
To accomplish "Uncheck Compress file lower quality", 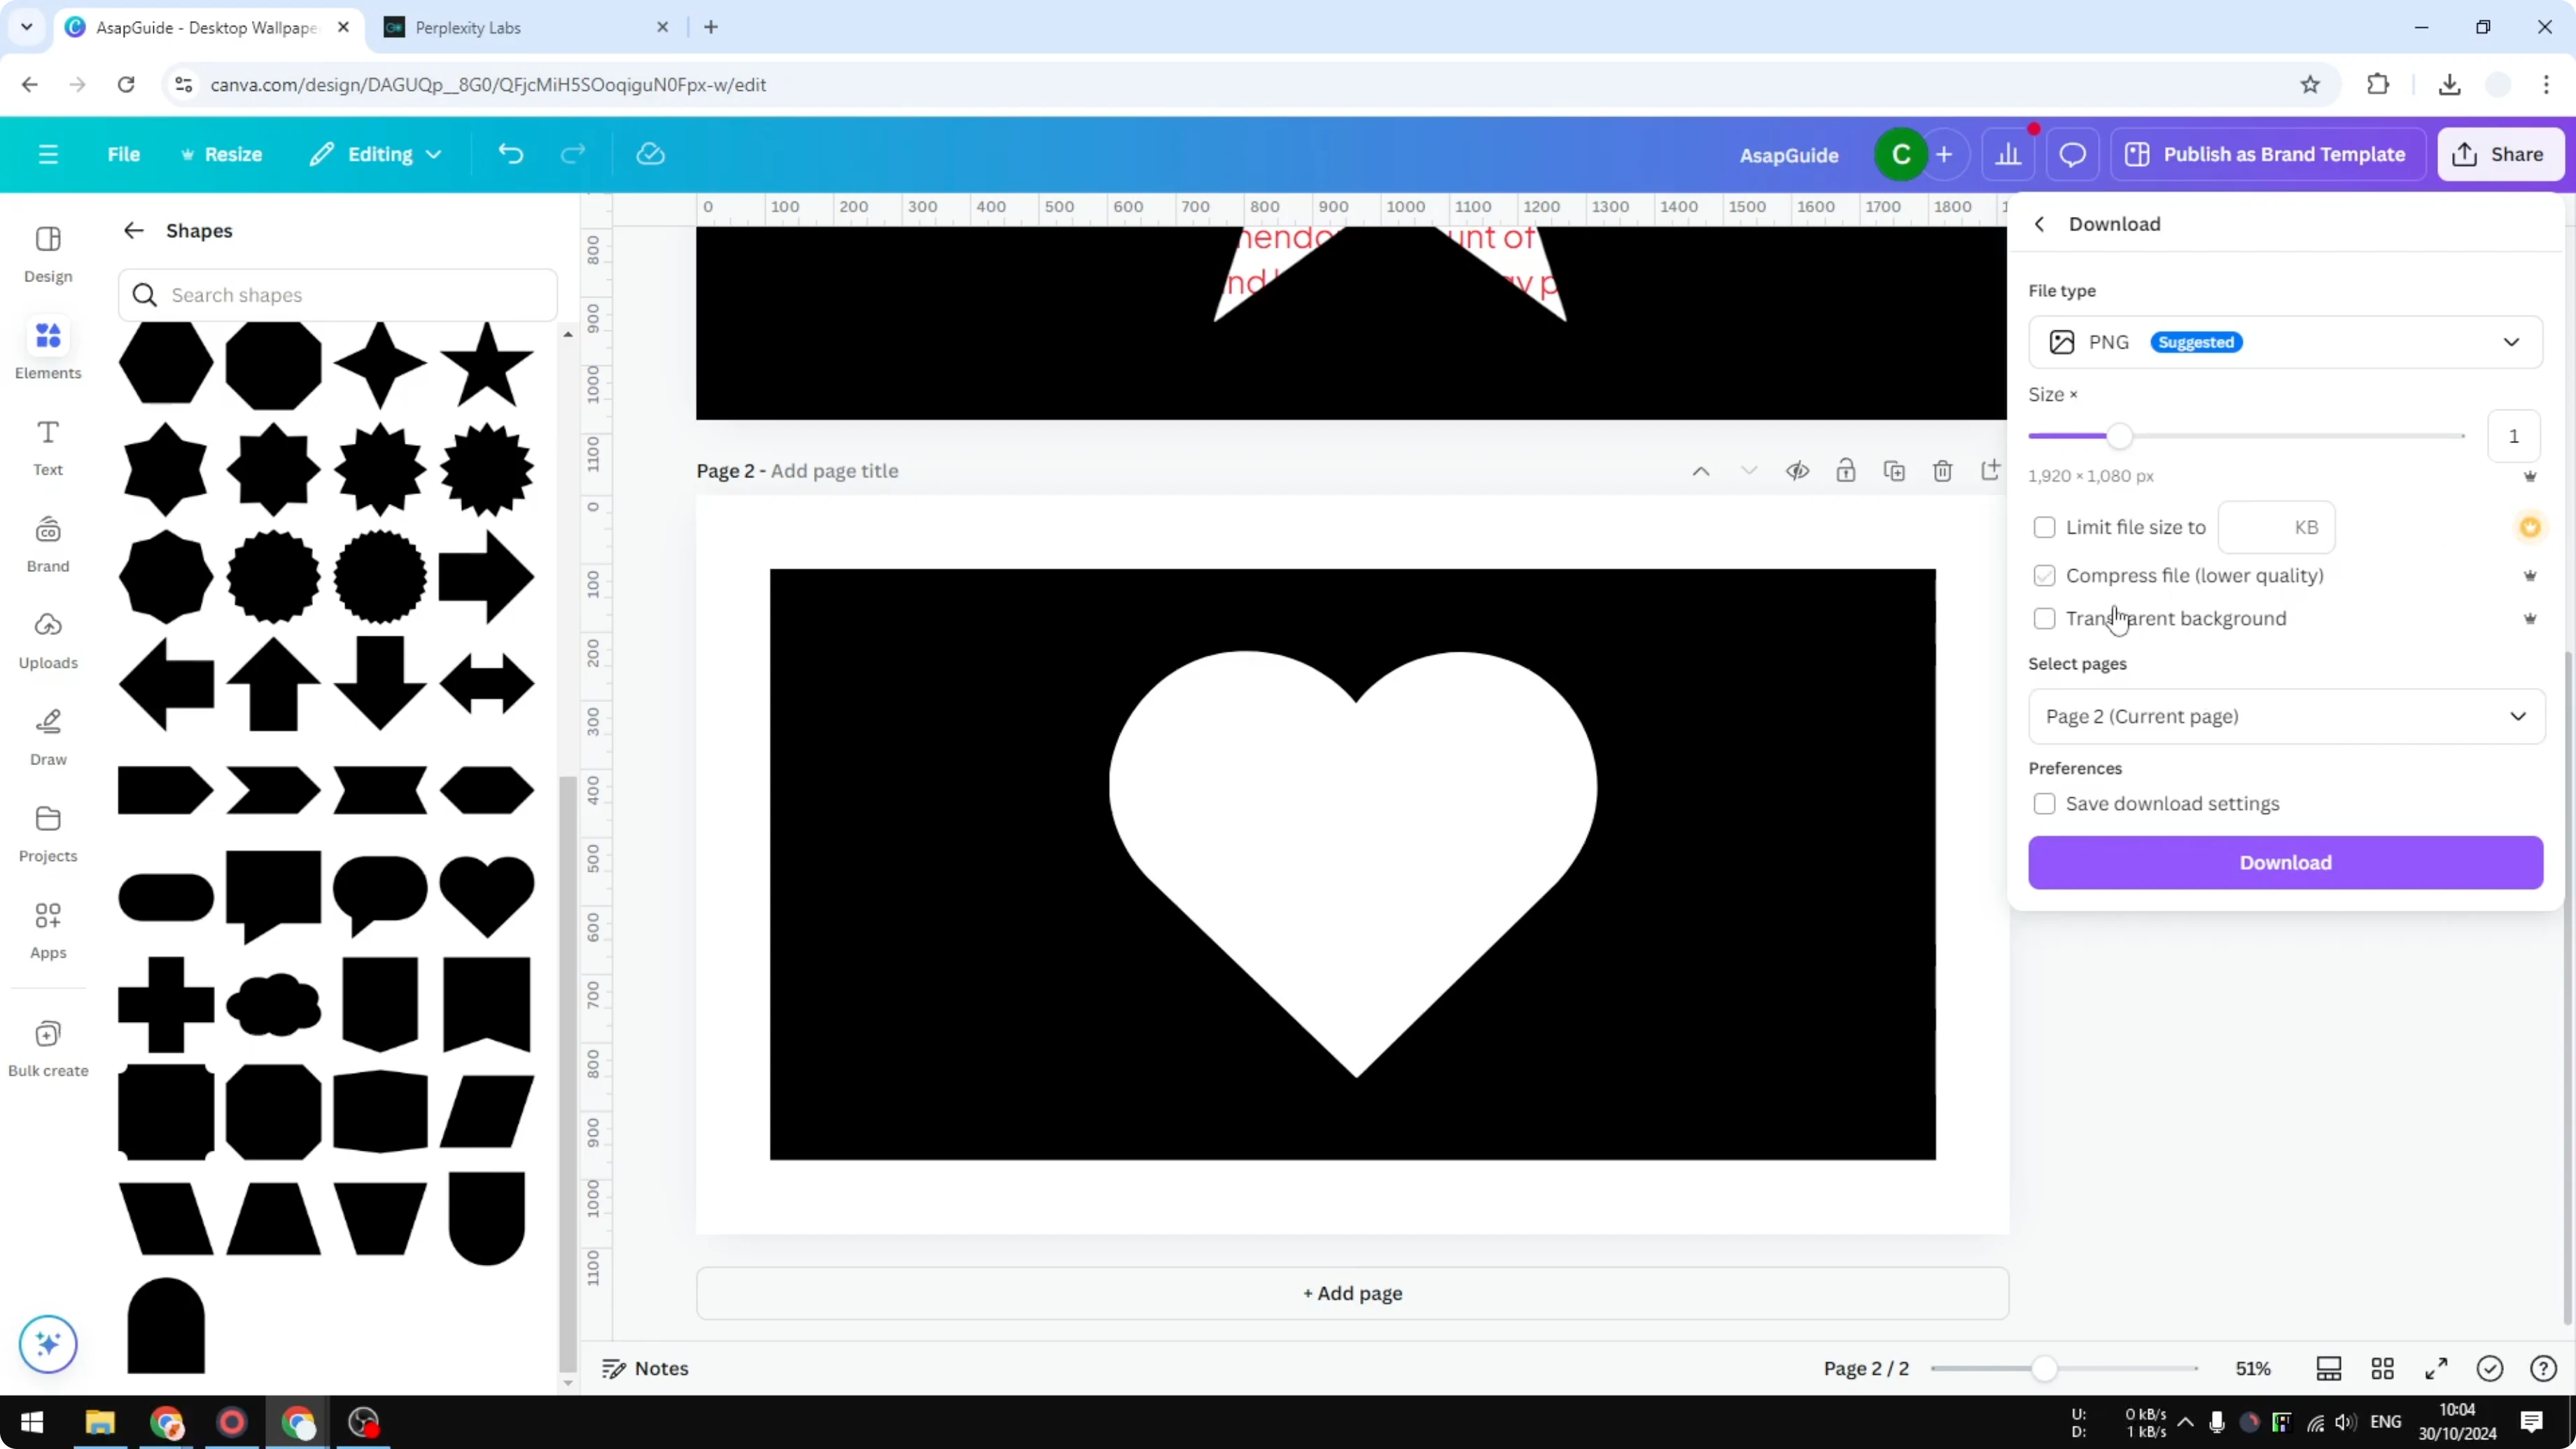I will tap(2045, 576).
